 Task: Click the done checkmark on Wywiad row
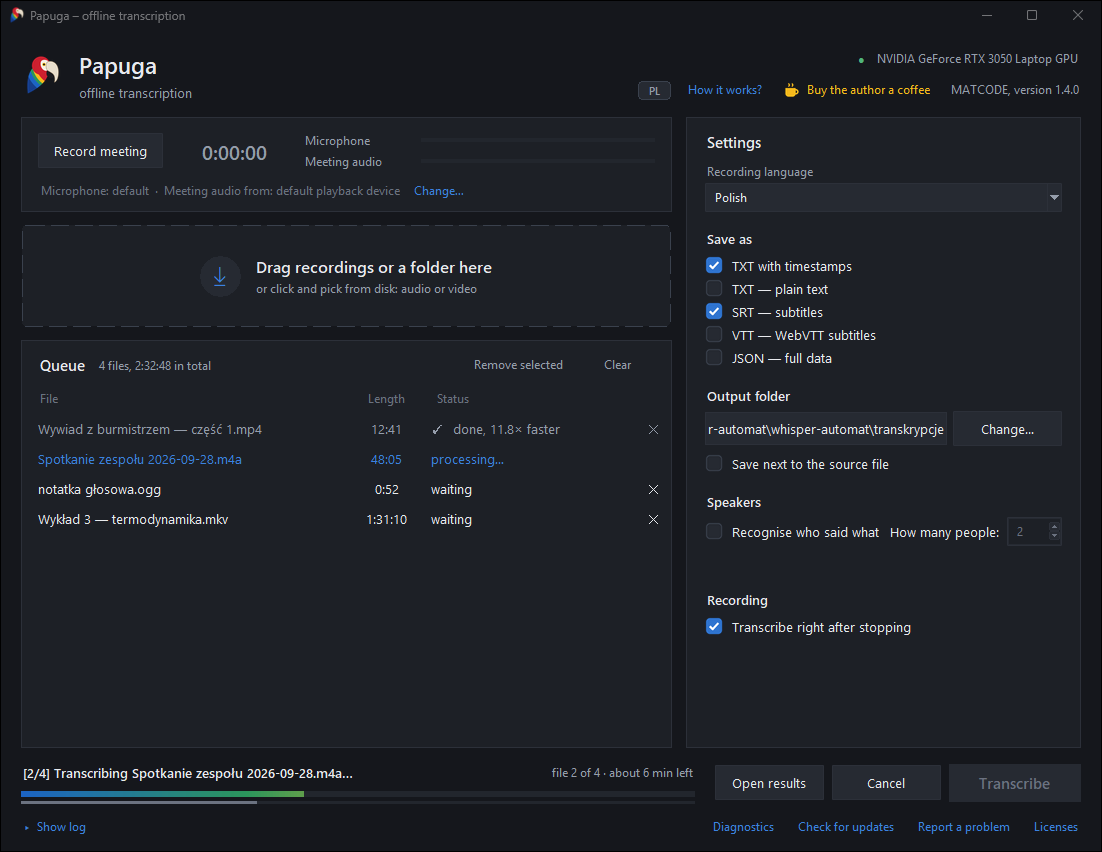[437, 430]
